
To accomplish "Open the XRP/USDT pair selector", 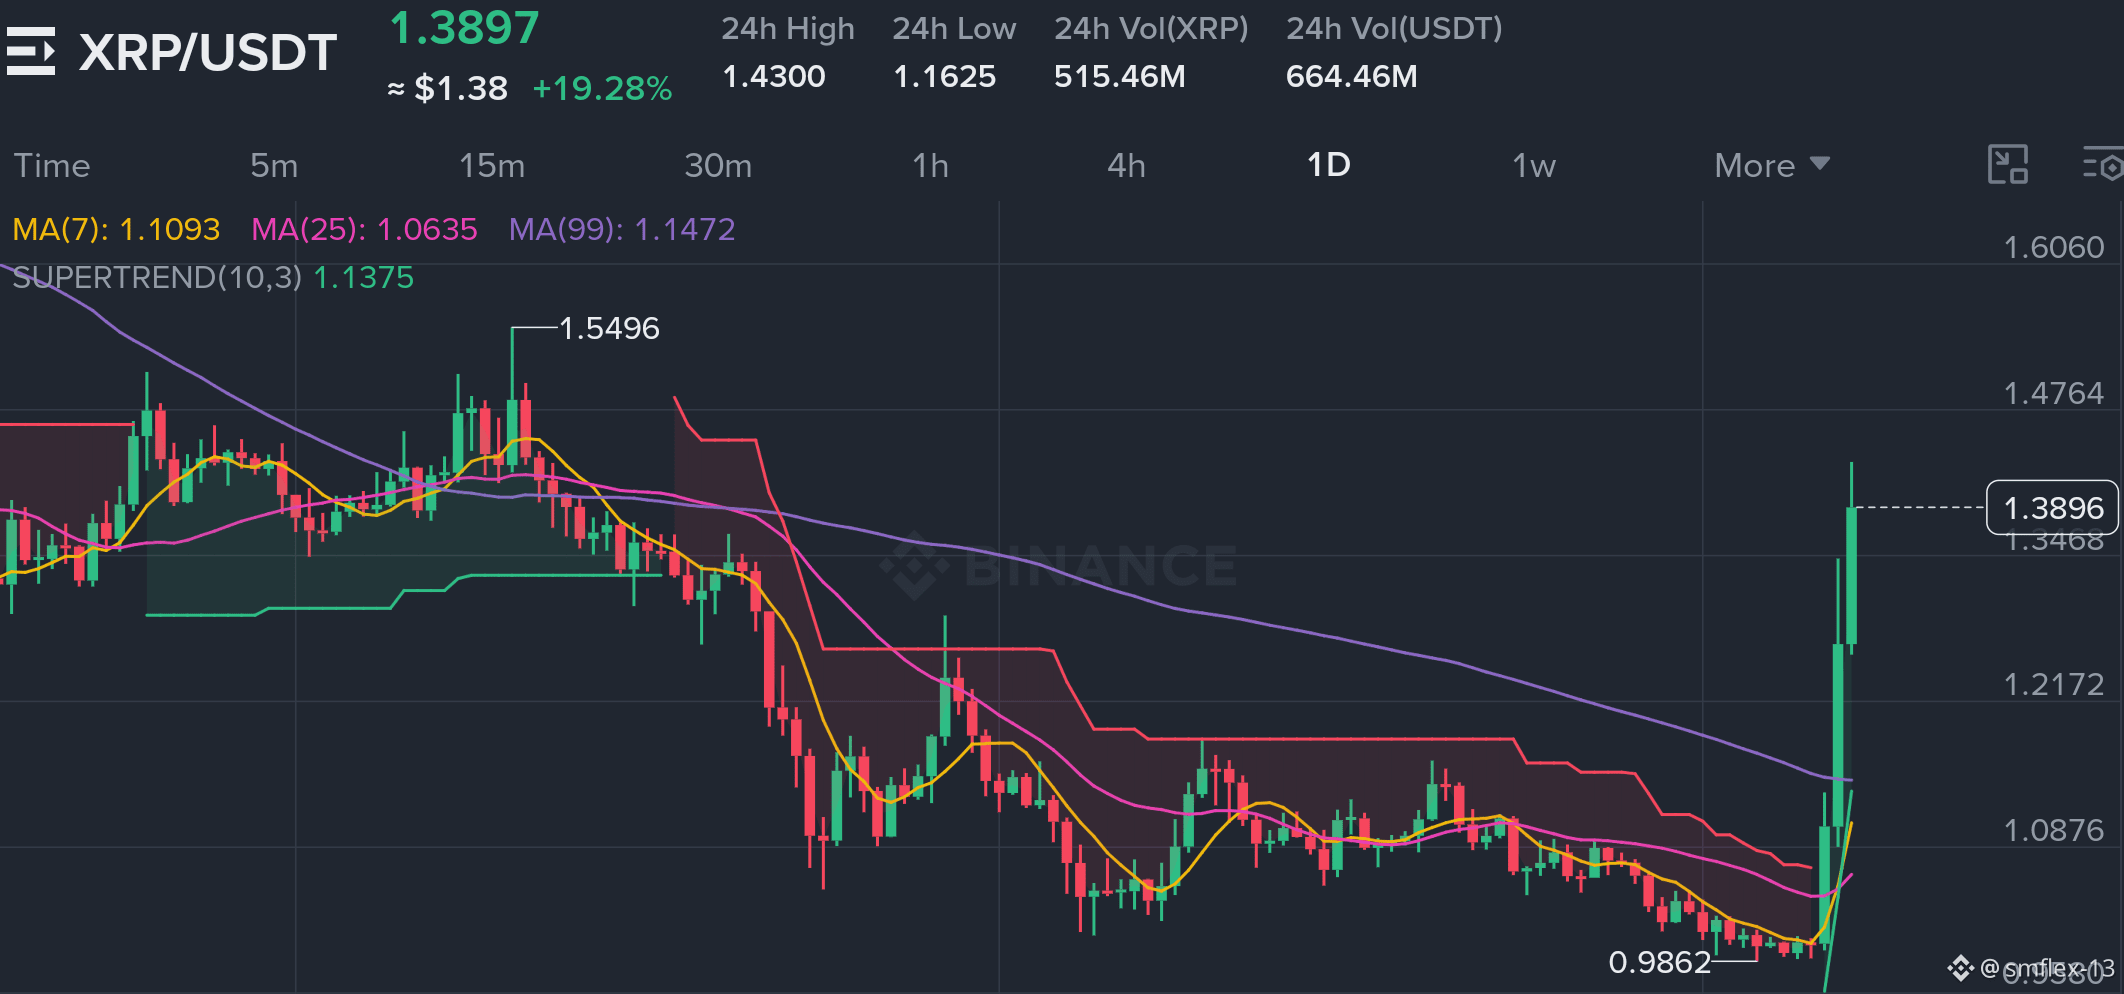I will (x=208, y=53).
